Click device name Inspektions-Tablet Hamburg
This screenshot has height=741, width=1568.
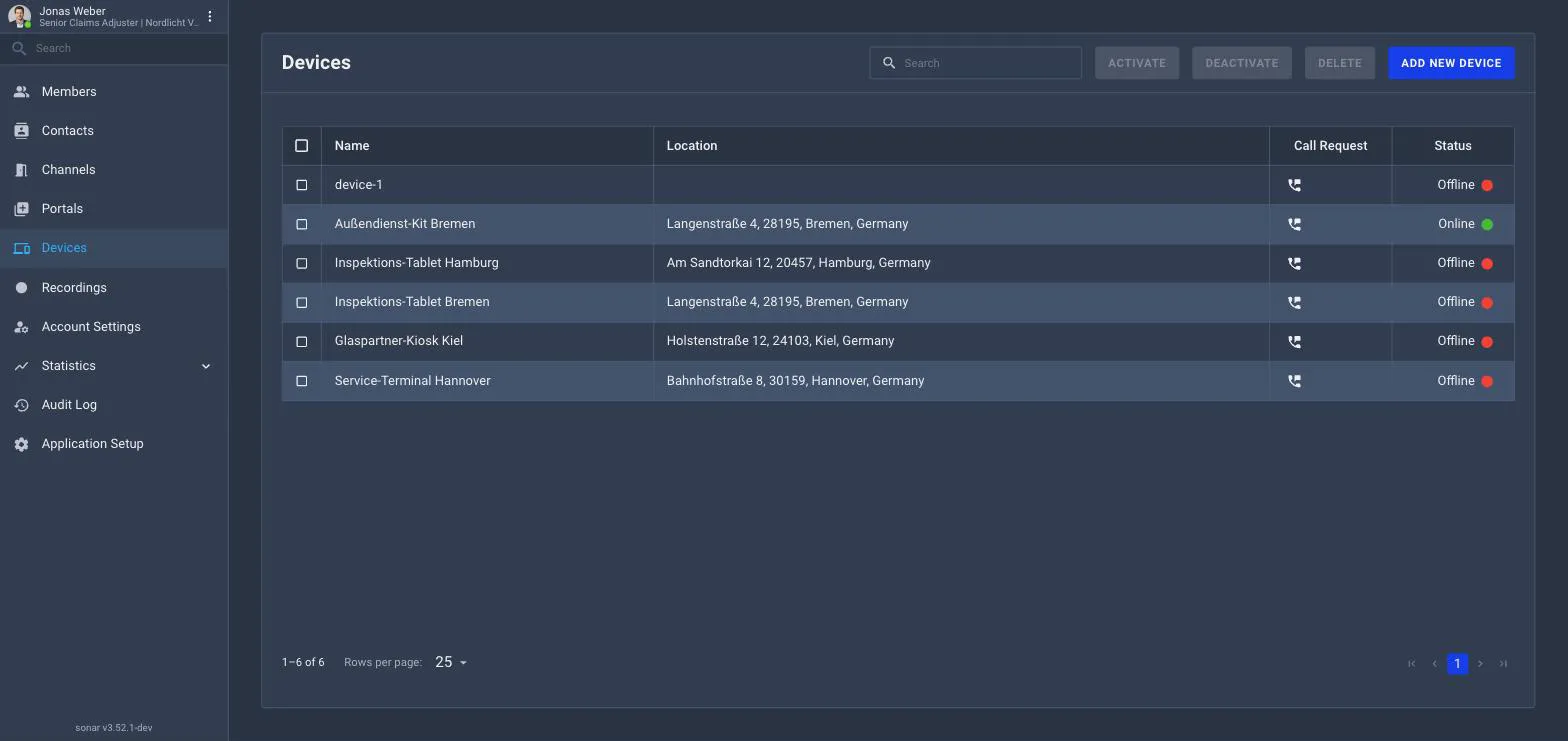[x=416, y=263]
